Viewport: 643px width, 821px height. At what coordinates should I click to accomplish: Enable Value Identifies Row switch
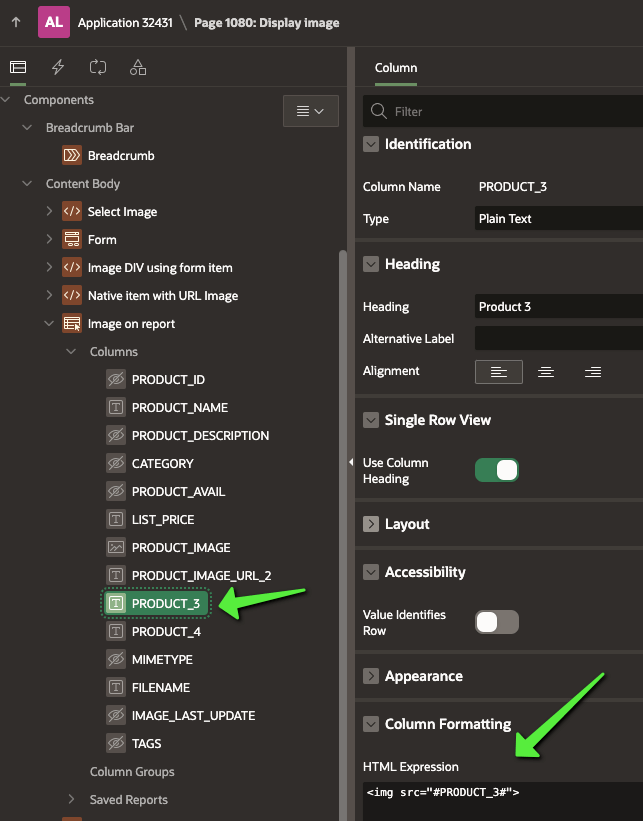[x=496, y=622]
